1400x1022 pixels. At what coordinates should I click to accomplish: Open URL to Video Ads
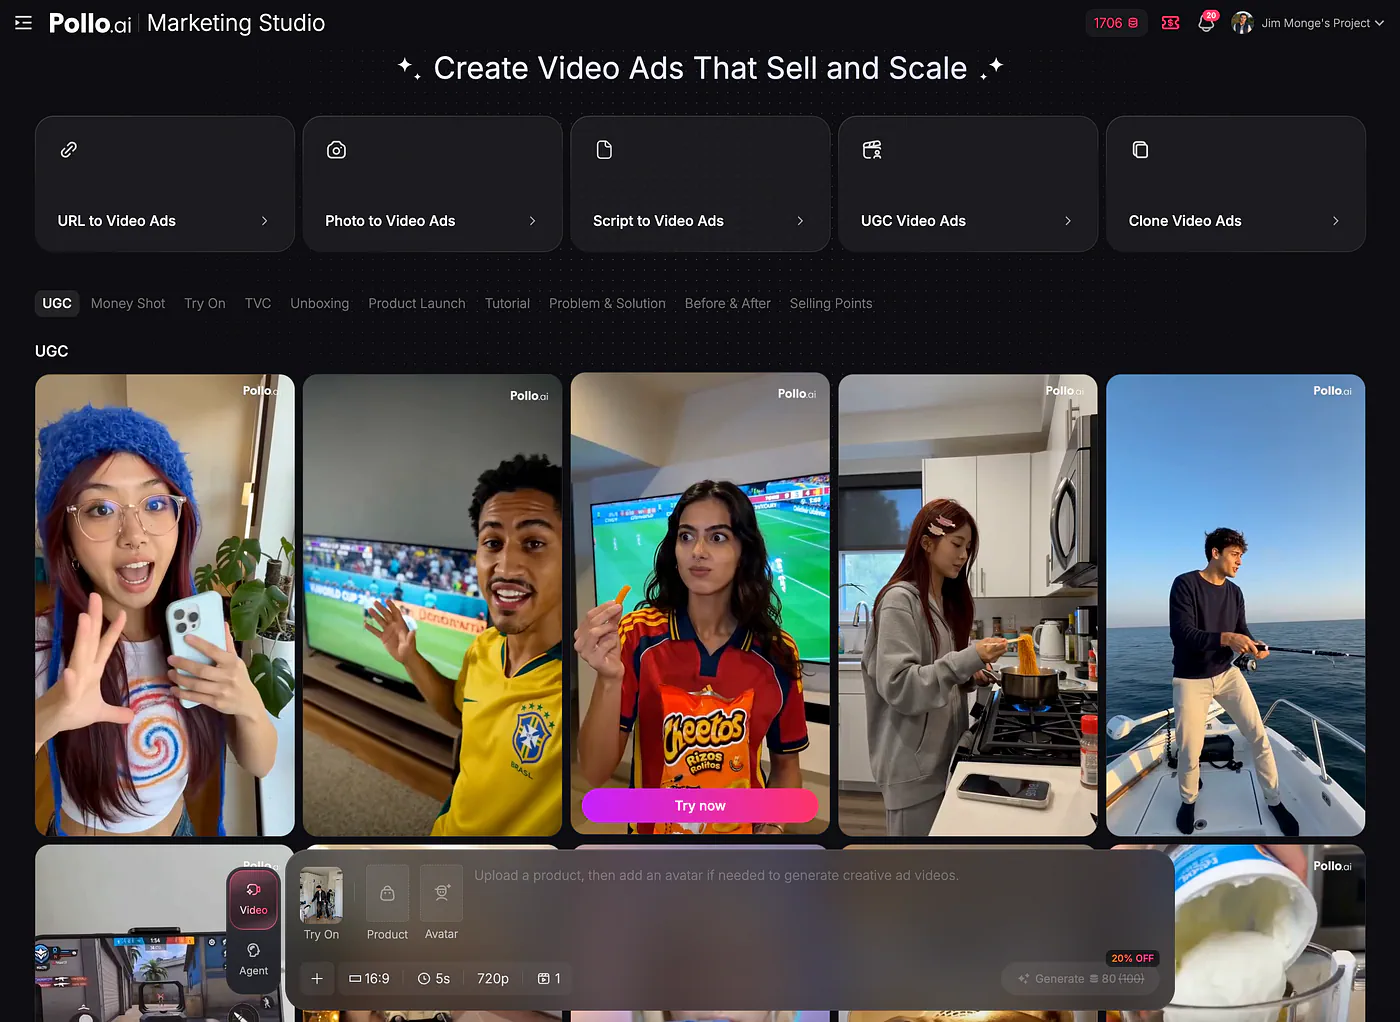(x=165, y=184)
